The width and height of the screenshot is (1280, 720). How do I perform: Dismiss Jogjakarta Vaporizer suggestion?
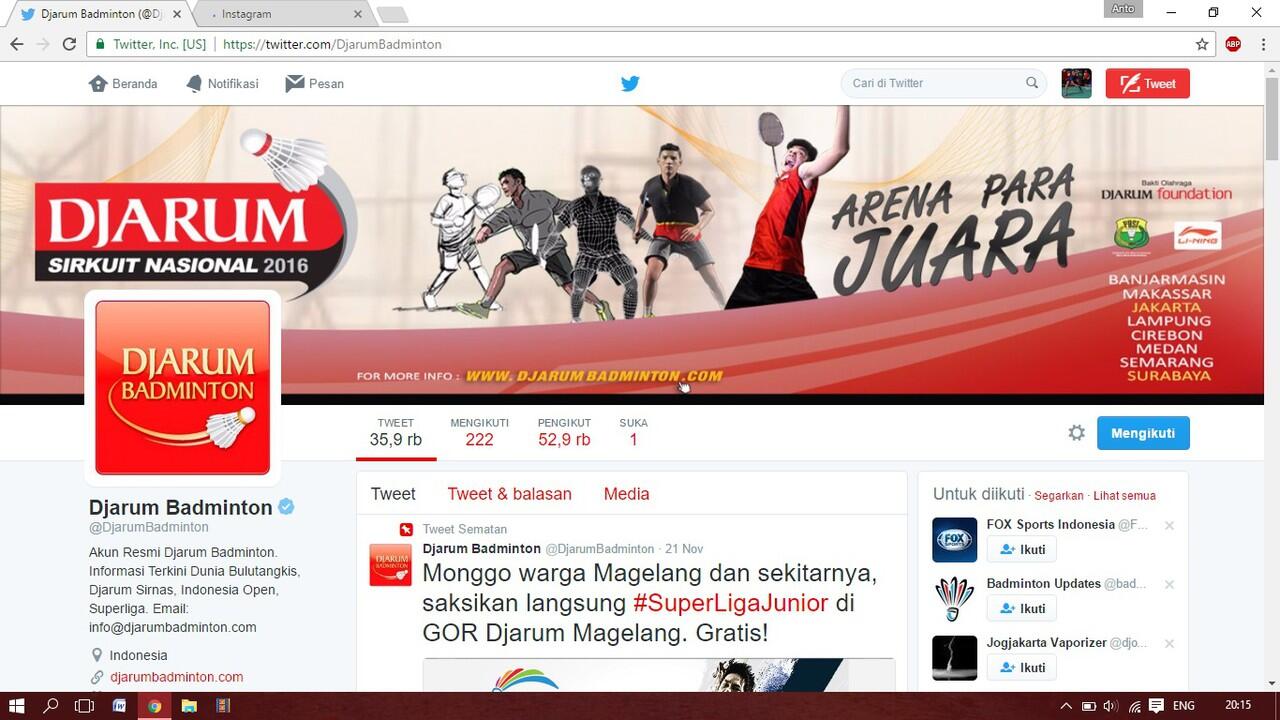pyautogui.click(x=1169, y=643)
